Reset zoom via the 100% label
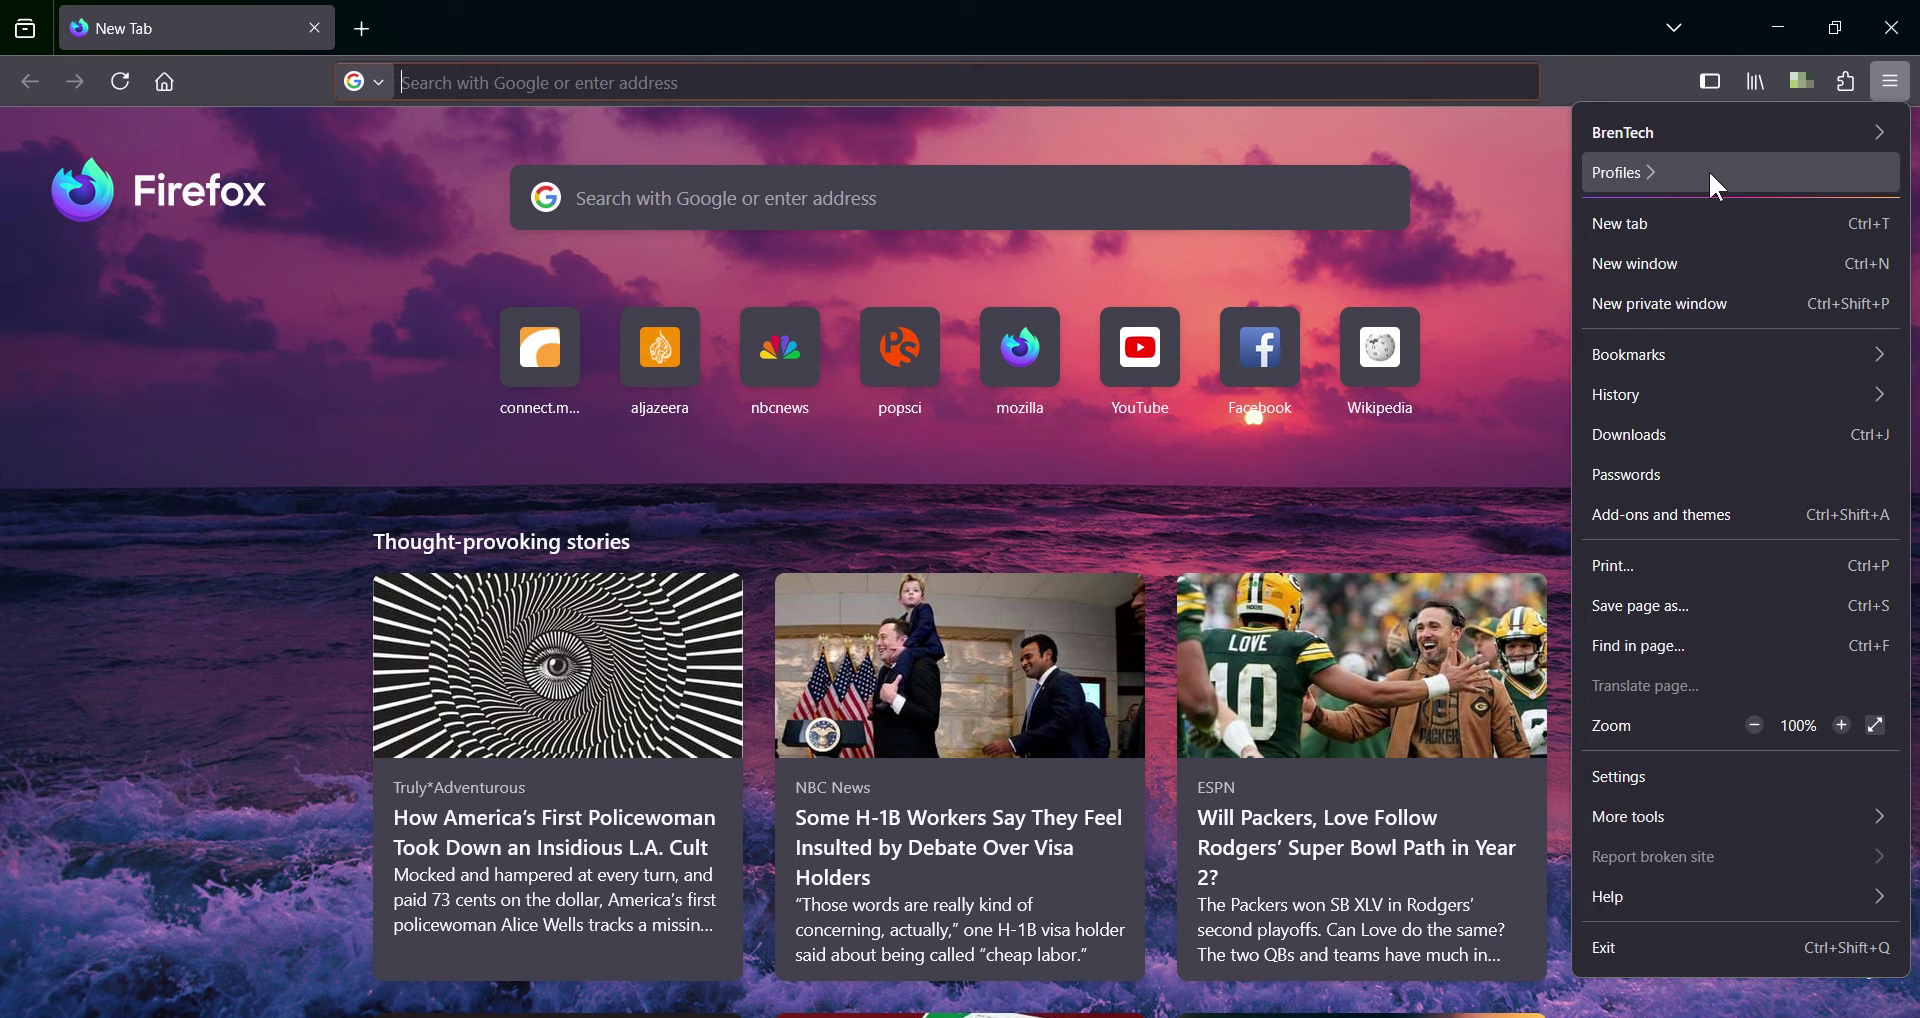Viewport: 1920px width, 1018px height. click(x=1798, y=727)
